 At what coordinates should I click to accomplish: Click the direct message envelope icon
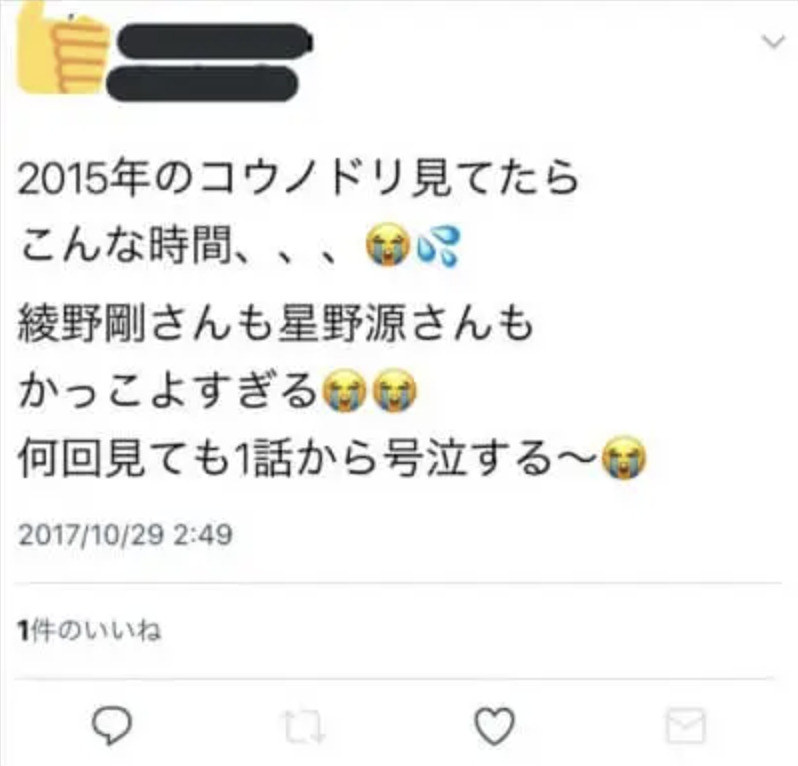686,725
